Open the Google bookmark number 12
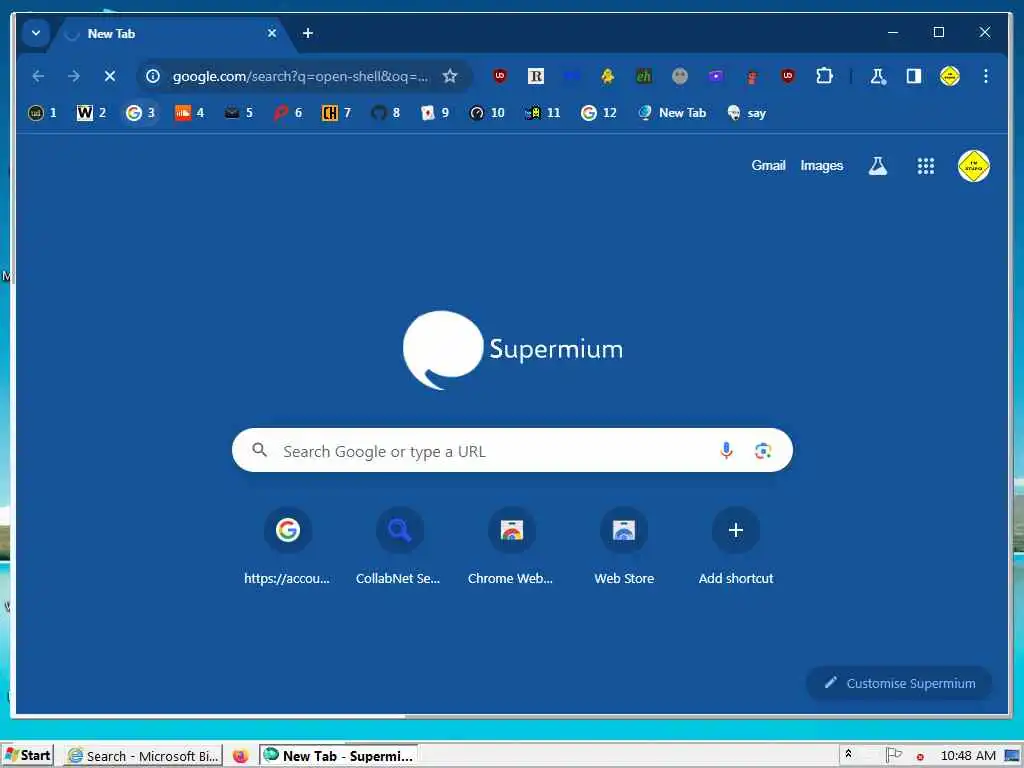 (x=599, y=113)
